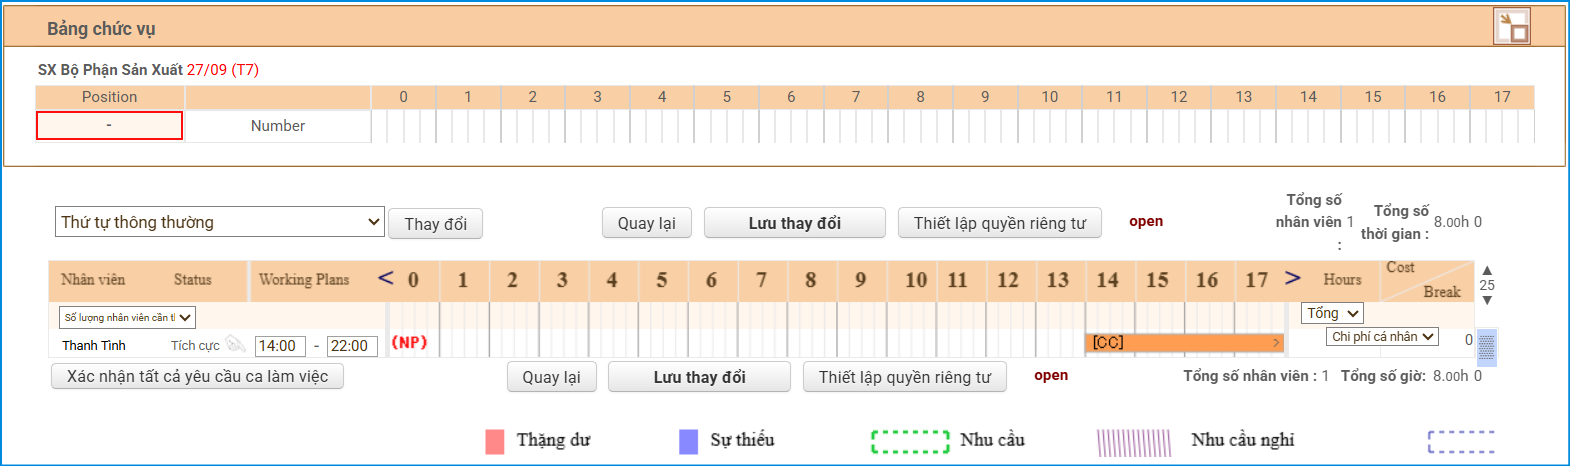Screen dimensions: 1570x466
Task: Open the Tổng dropdown under Hours
Action: point(1332,314)
